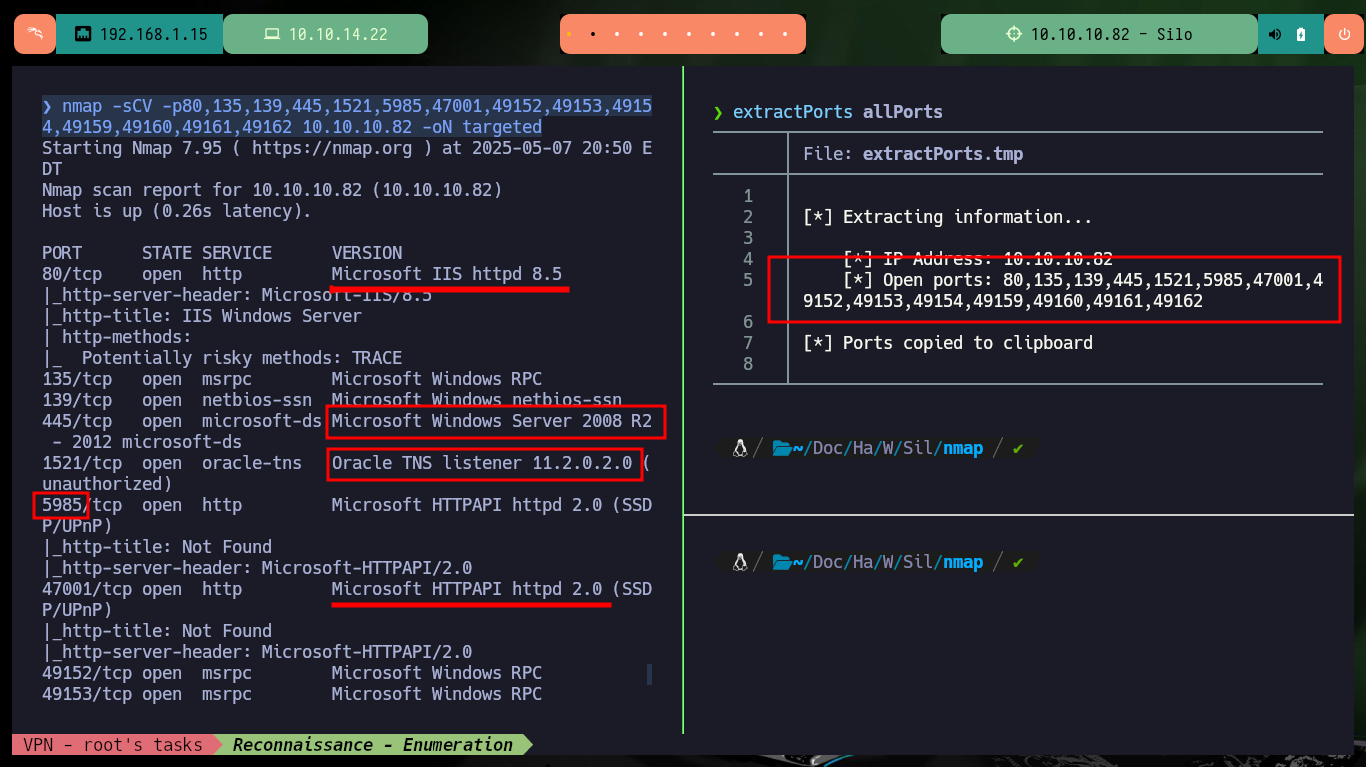Click the nmap -sCV command line
Image resolution: width=1366 pixels, height=767 pixels.
coord(347,116)
